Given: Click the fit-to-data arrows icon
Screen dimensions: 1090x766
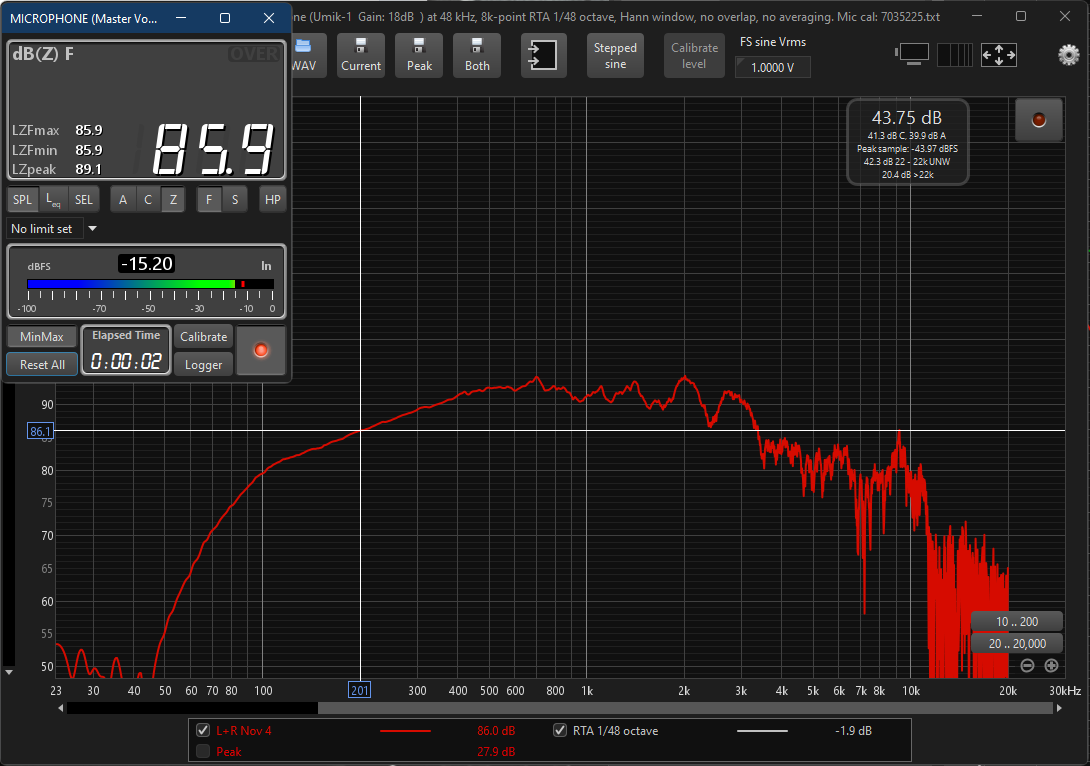Looking at the screenshot, I should [999, 54].
